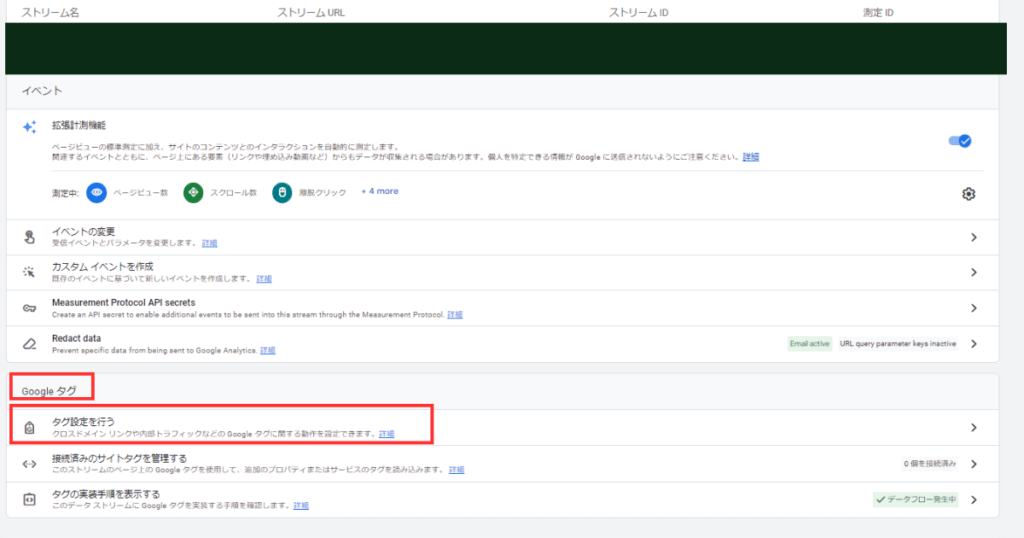
Task: Click the tag instructions code icon
Action: 29,499
